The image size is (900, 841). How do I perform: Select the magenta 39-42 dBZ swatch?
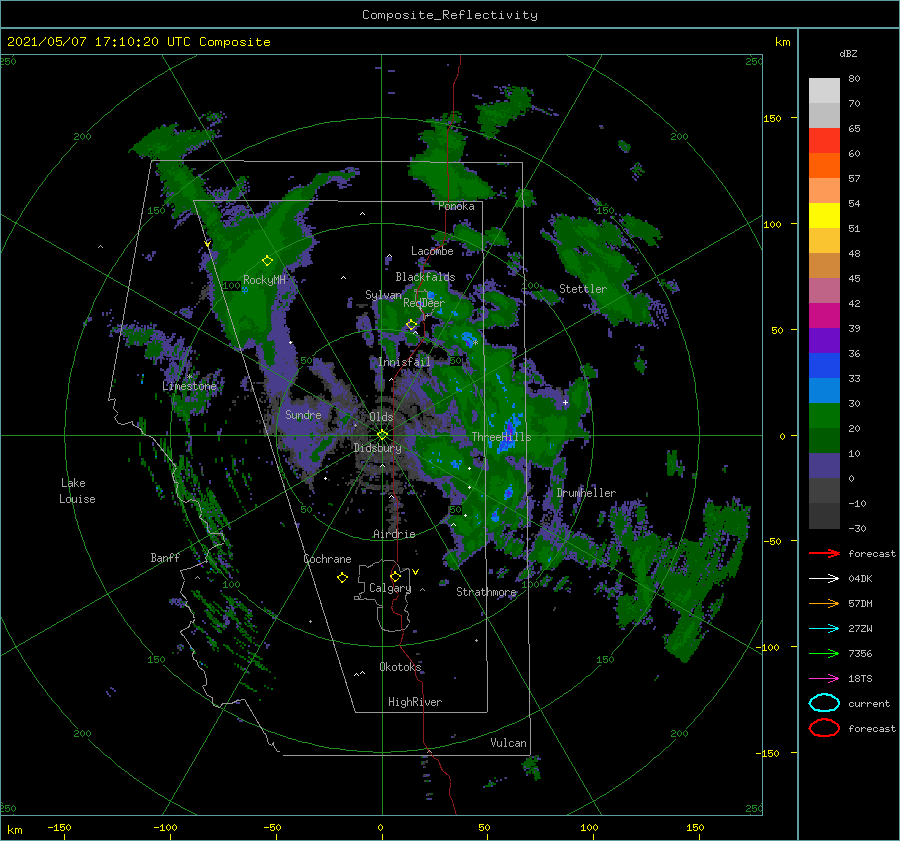(x=824, y=316)
